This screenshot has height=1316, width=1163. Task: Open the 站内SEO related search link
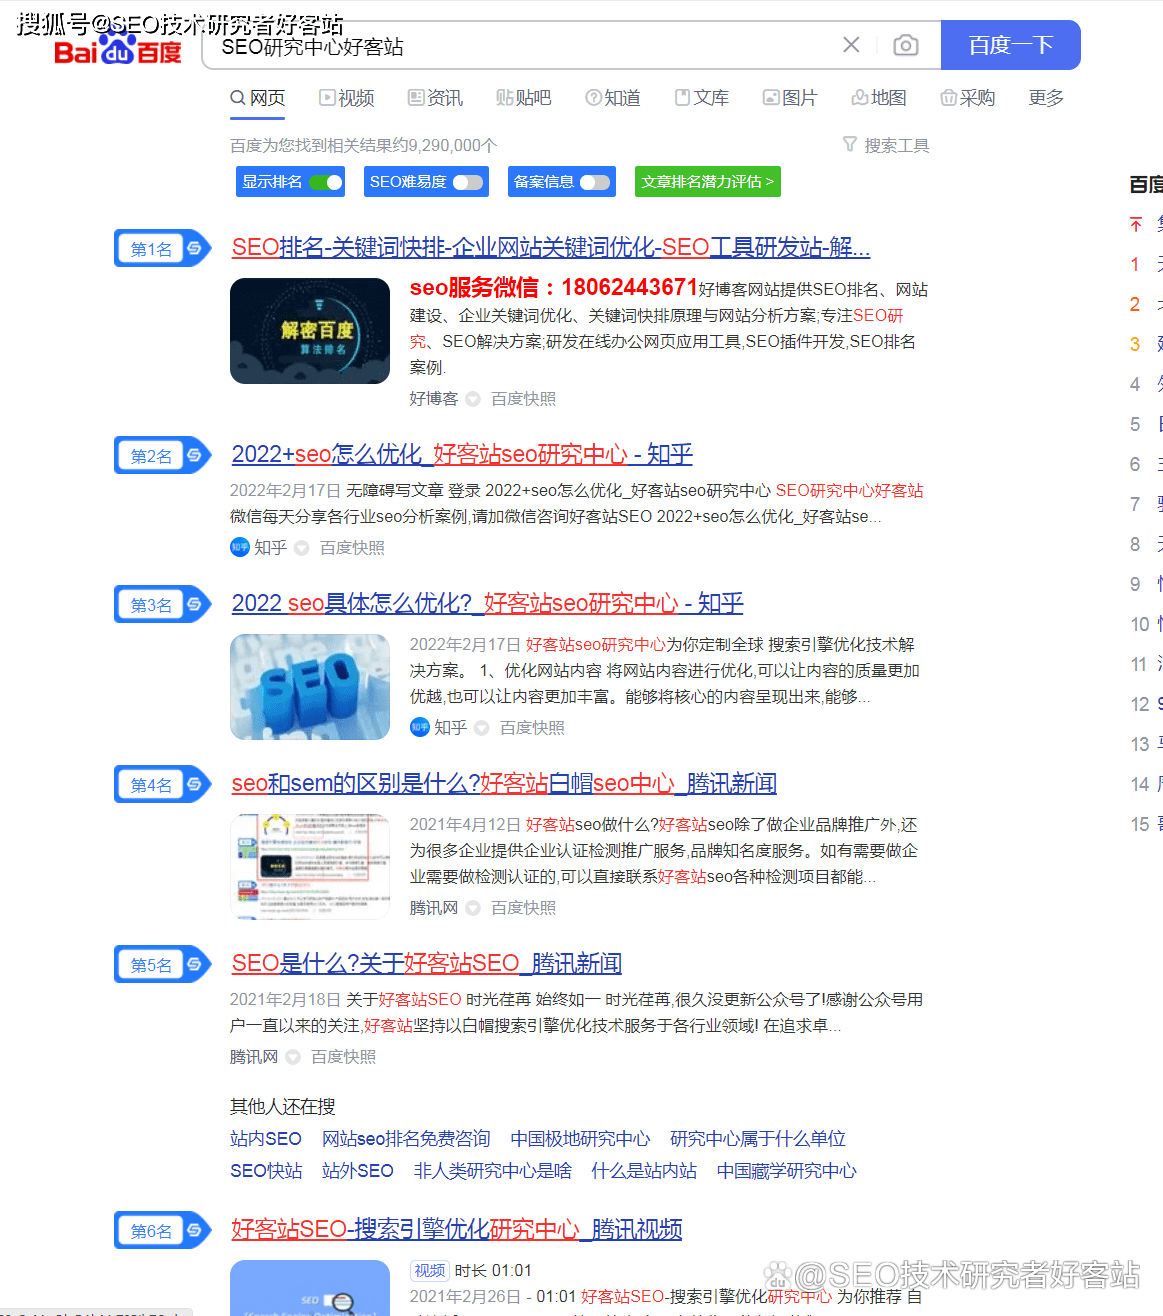[x=265, y=1138]
